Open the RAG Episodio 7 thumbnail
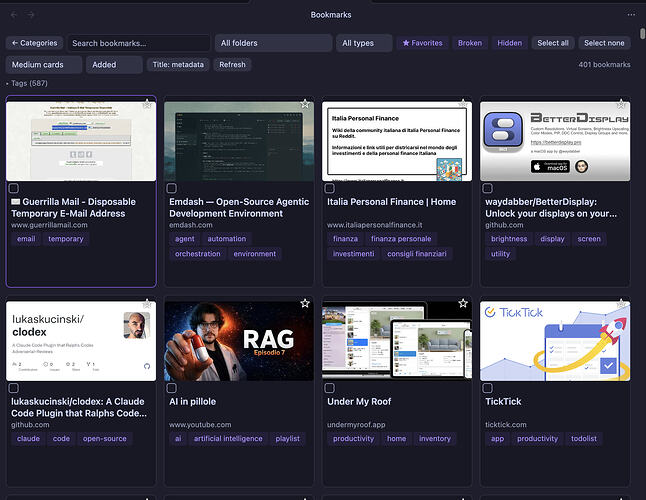646x500 pixels. tap(239, 341)
